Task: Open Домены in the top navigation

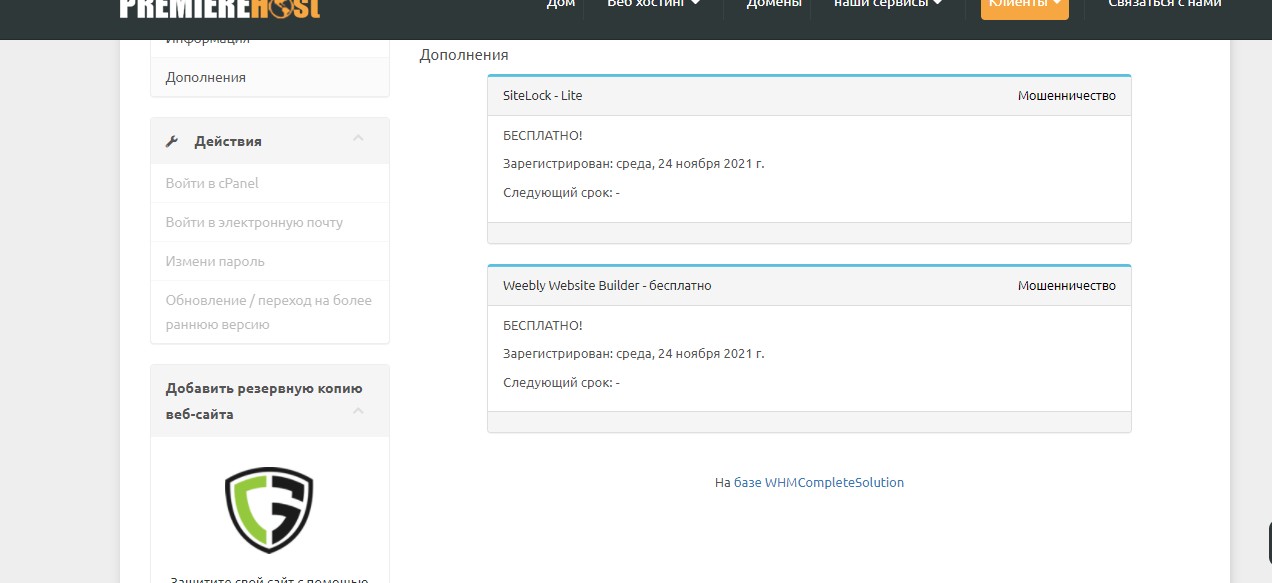Action: pos(774,4)
